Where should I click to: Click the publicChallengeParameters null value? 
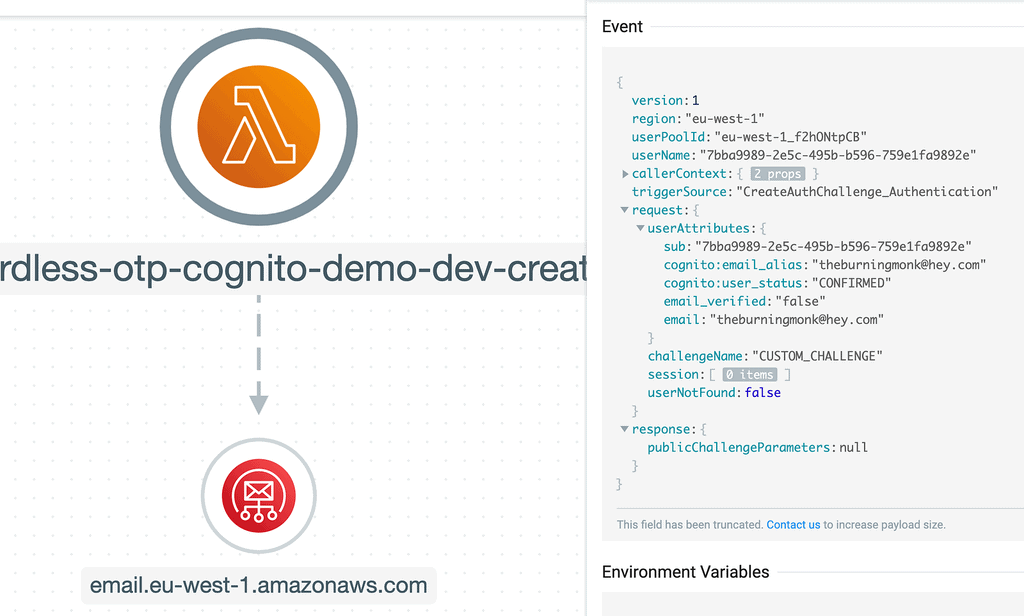853,447
